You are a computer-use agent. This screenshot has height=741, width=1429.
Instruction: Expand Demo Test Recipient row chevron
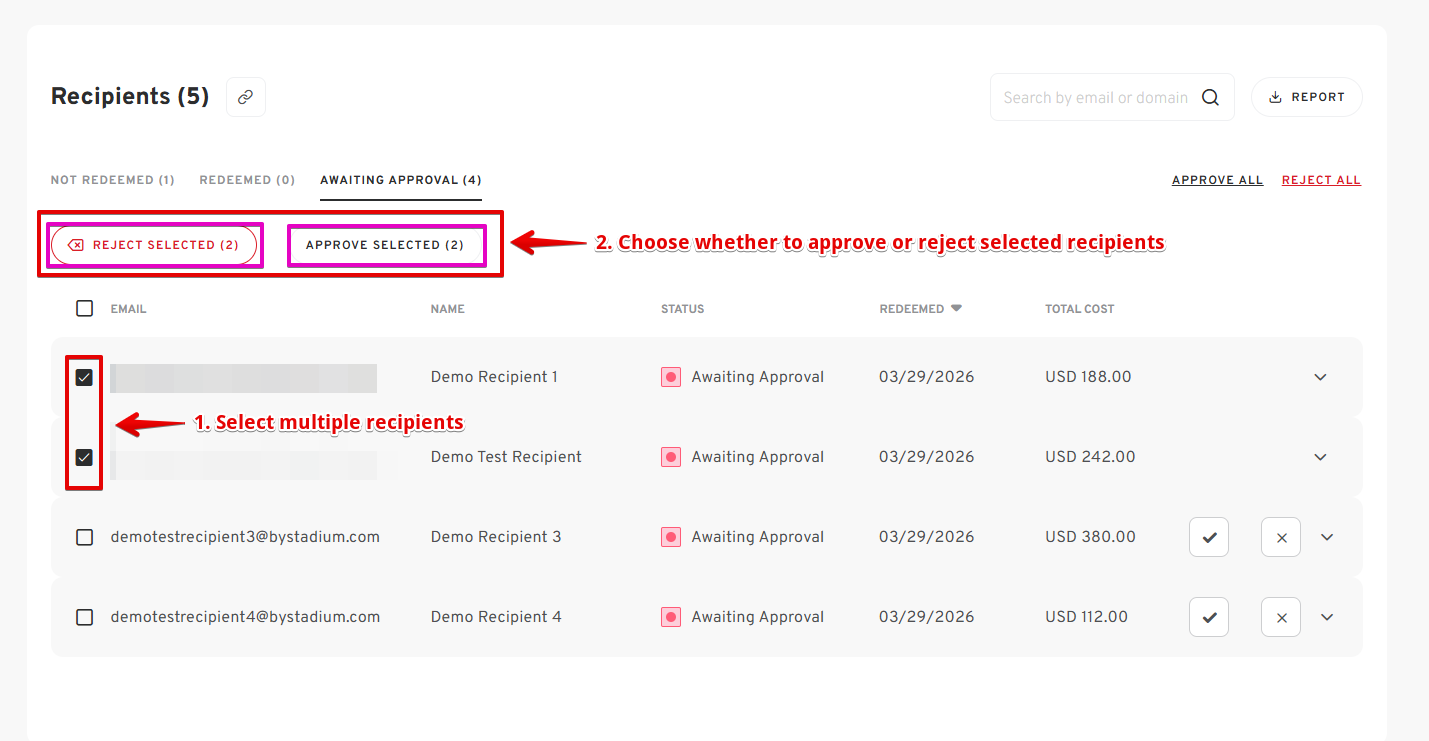[1320, 457]
